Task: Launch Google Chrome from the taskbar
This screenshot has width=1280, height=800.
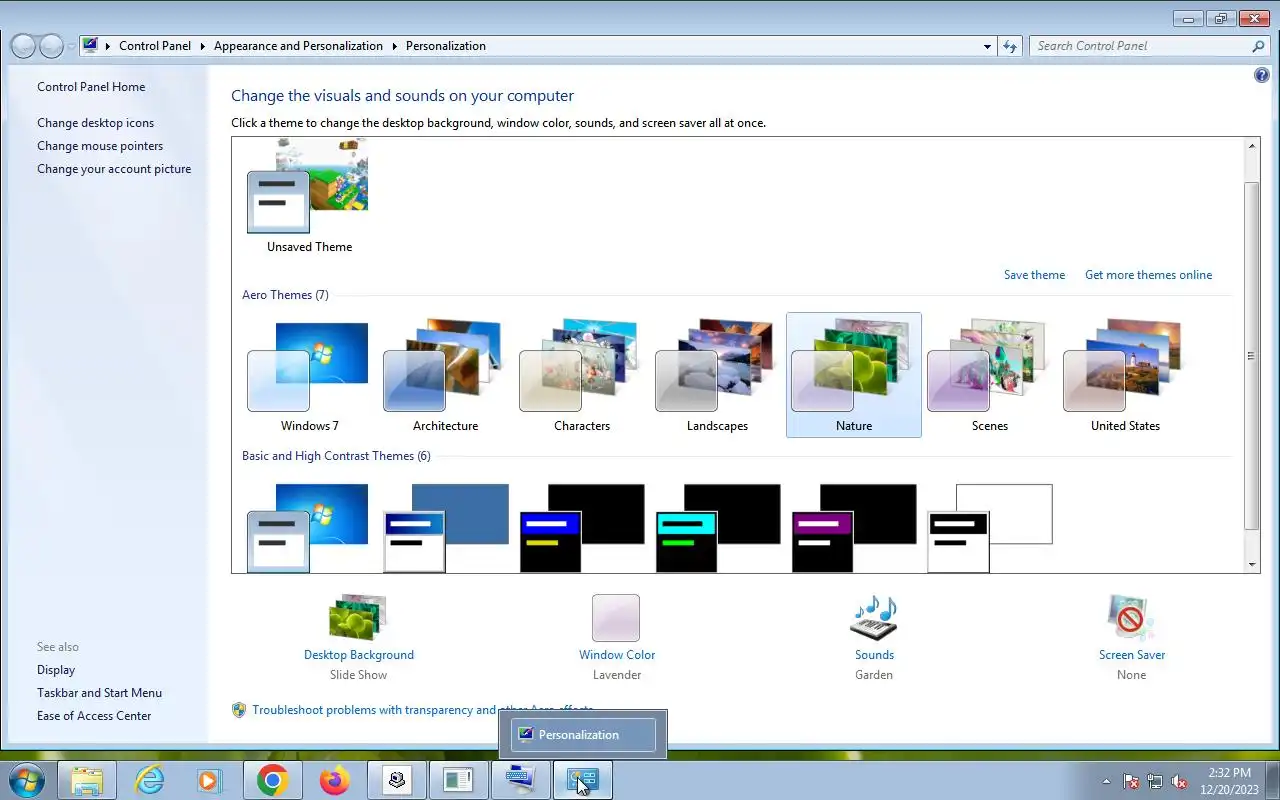Action: pos(272,780)
